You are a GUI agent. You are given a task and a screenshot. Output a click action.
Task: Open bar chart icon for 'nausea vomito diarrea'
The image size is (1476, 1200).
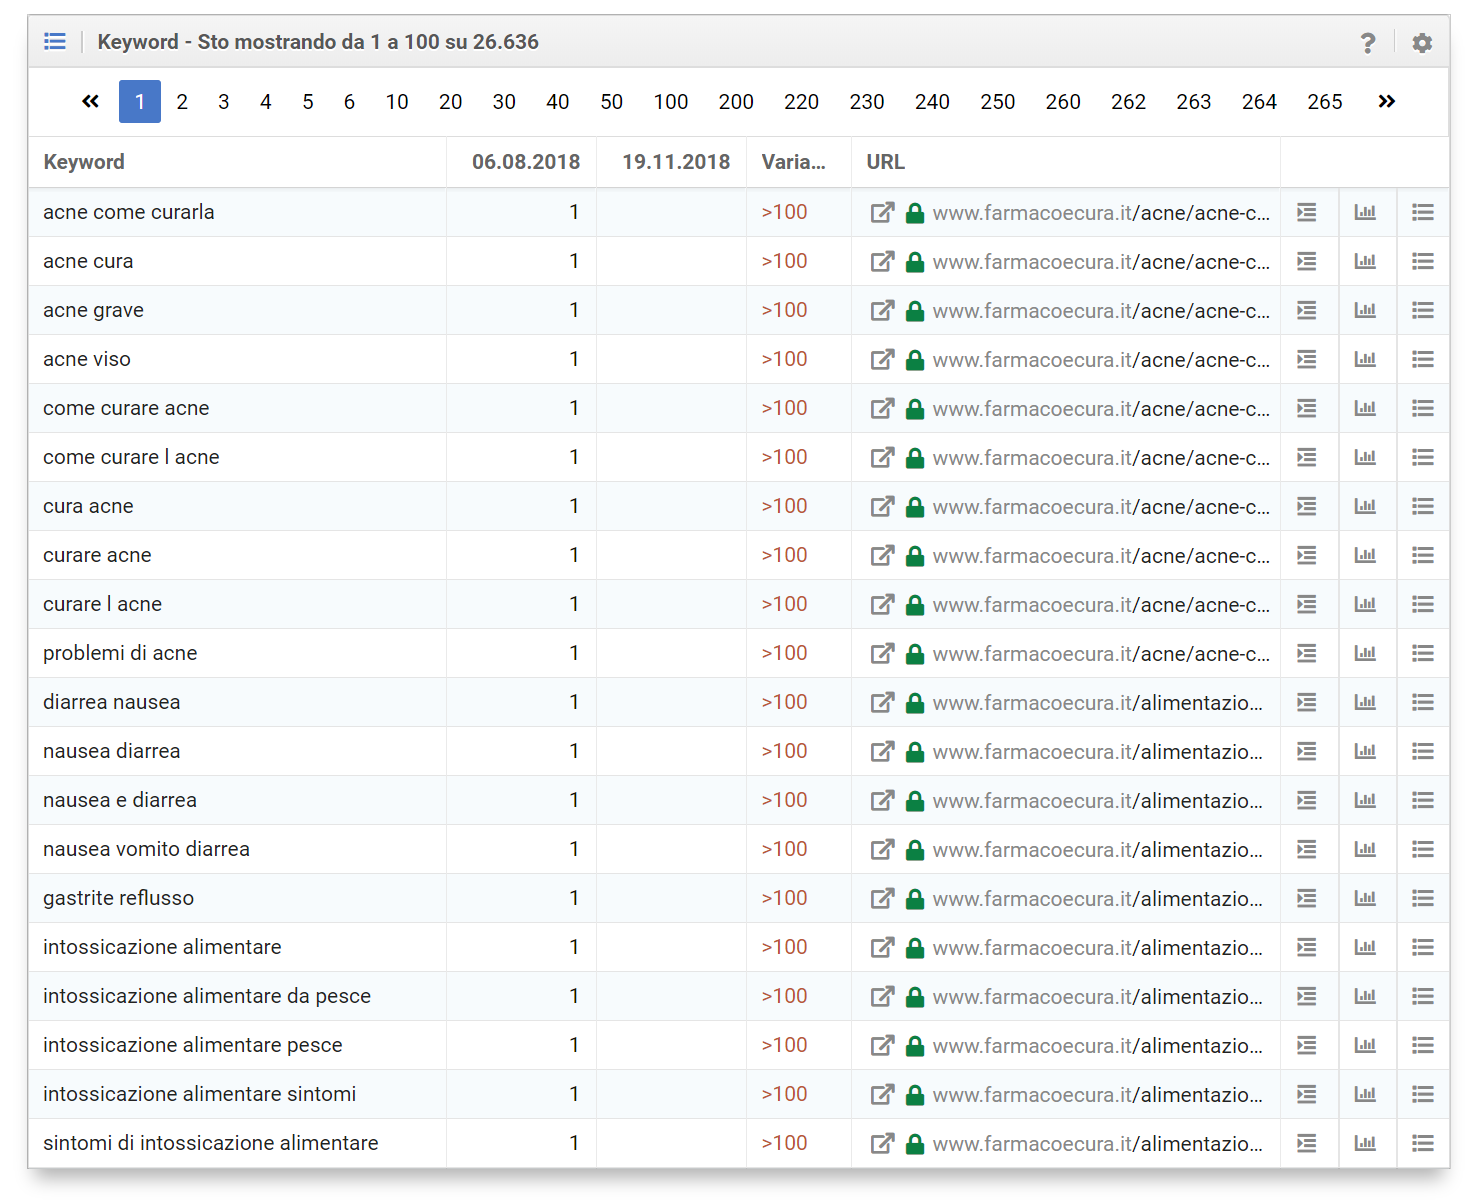(1365, 849)
